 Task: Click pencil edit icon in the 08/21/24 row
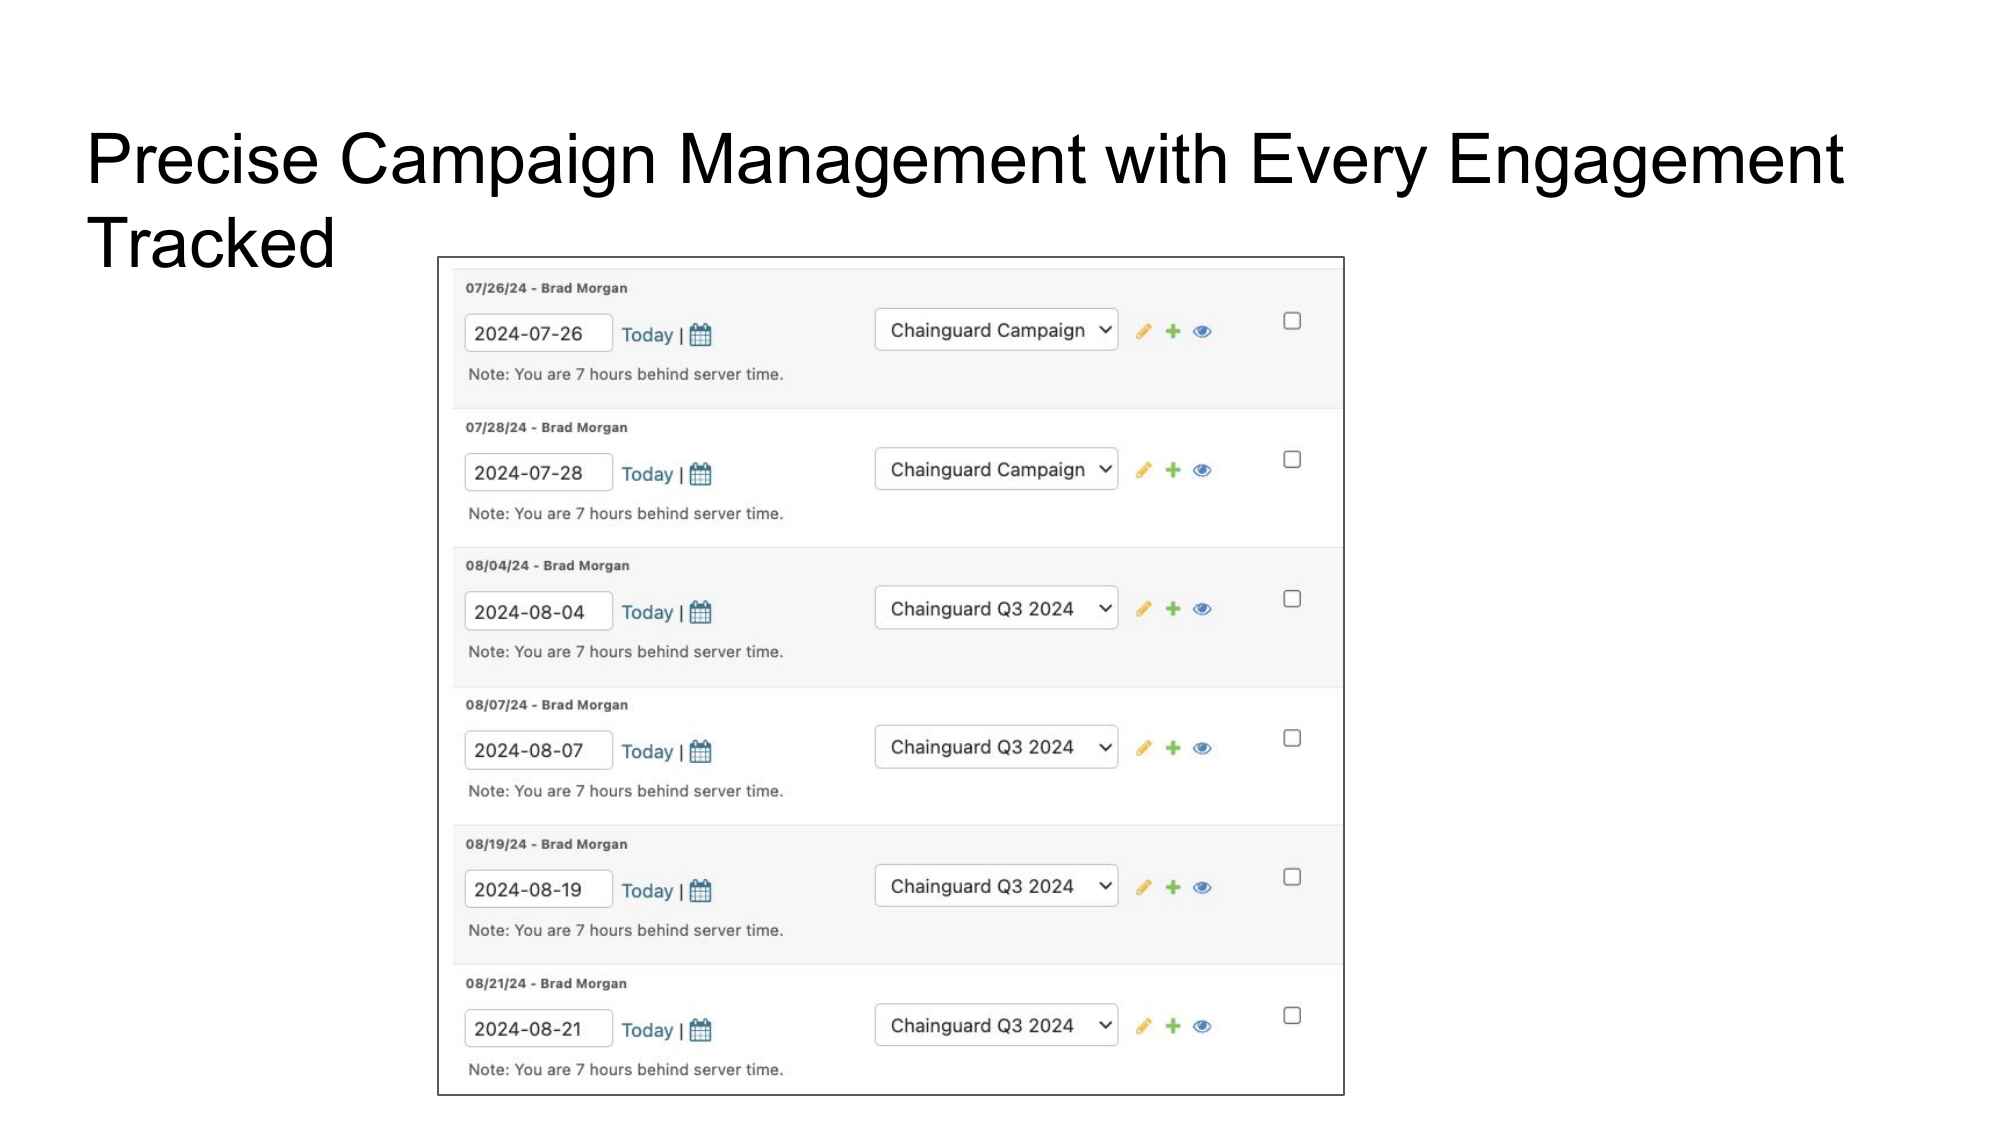coord(1144,1026)
